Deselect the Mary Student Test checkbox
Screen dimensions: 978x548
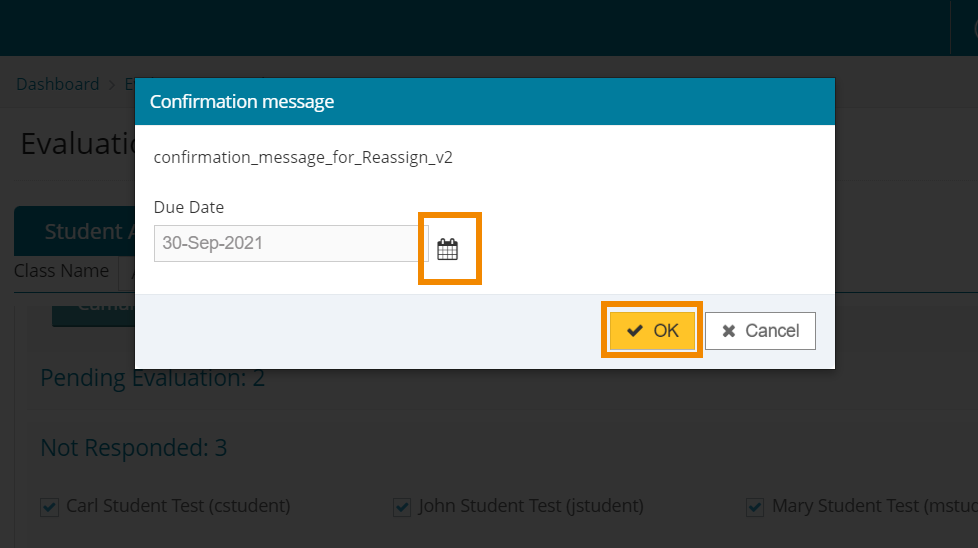(755, 507)
